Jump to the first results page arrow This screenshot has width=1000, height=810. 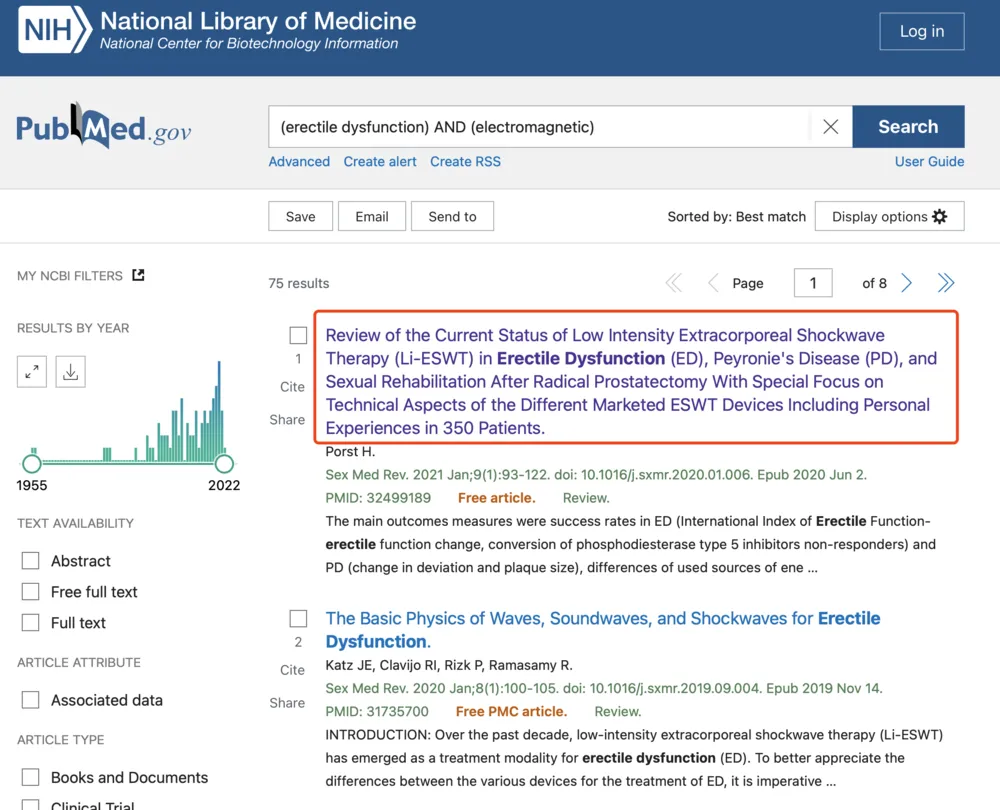(673, 283)
